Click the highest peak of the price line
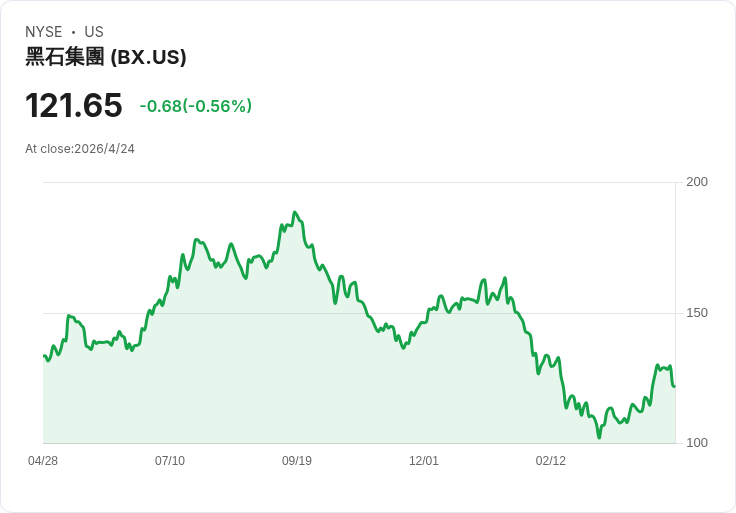 pos(294,212)
